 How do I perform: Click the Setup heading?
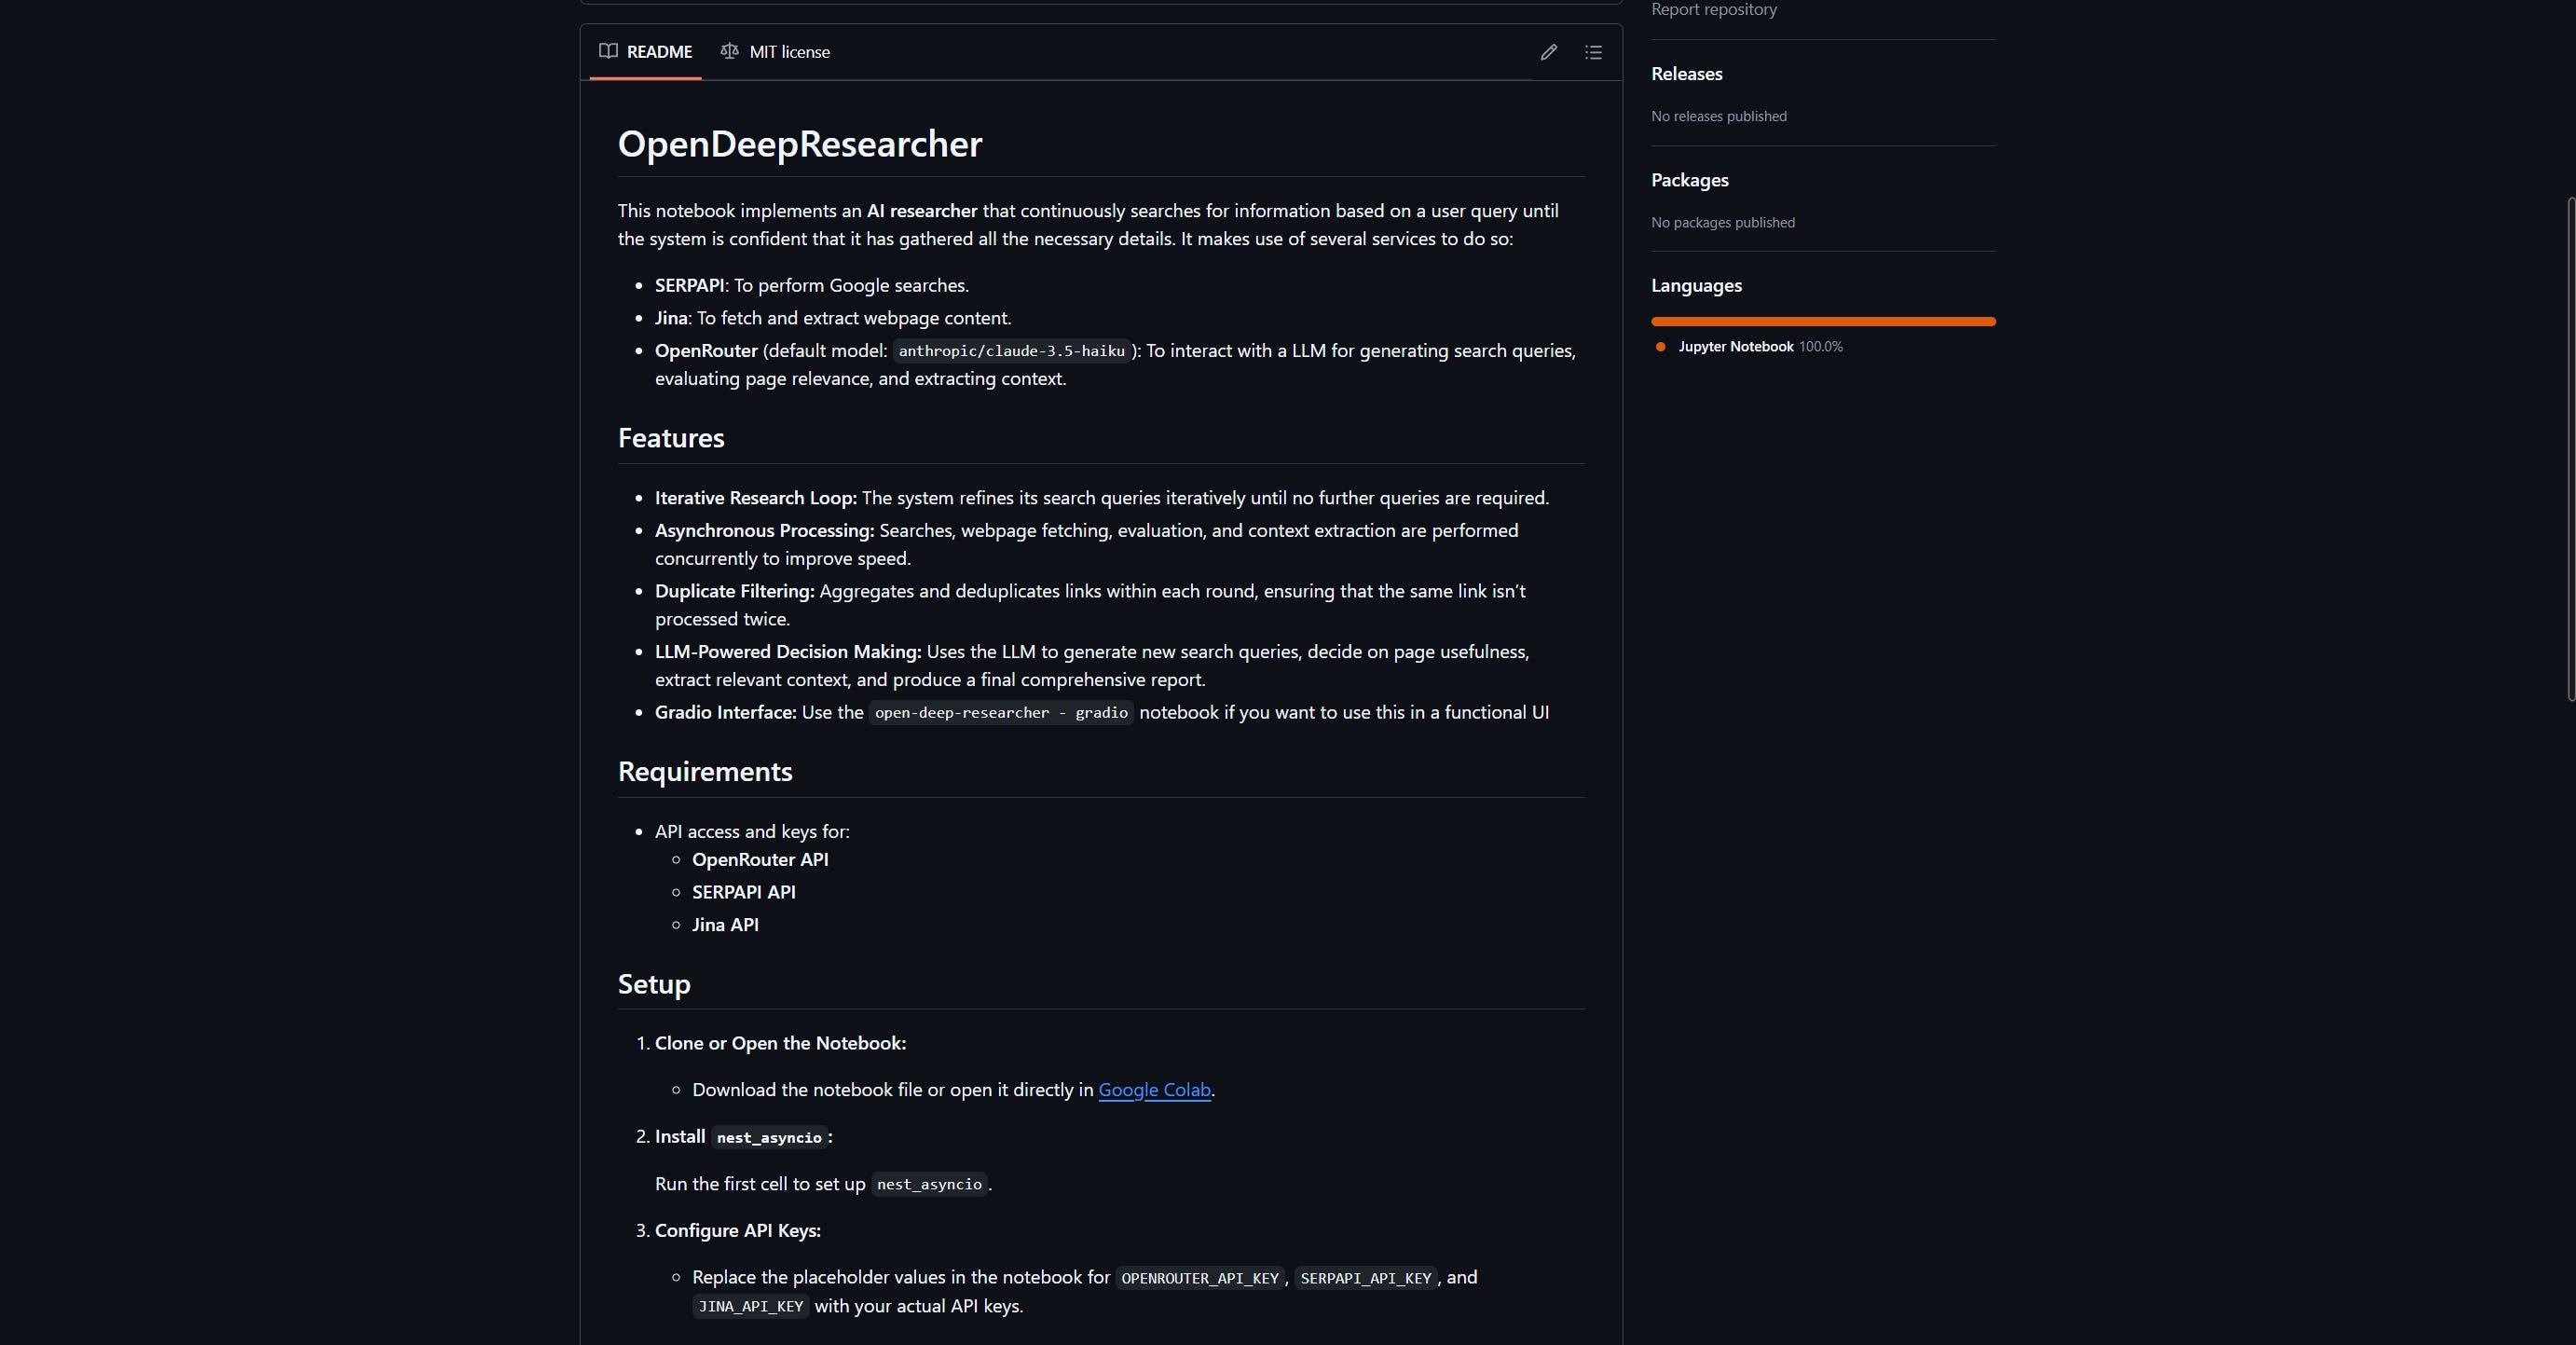coord(653,984)
